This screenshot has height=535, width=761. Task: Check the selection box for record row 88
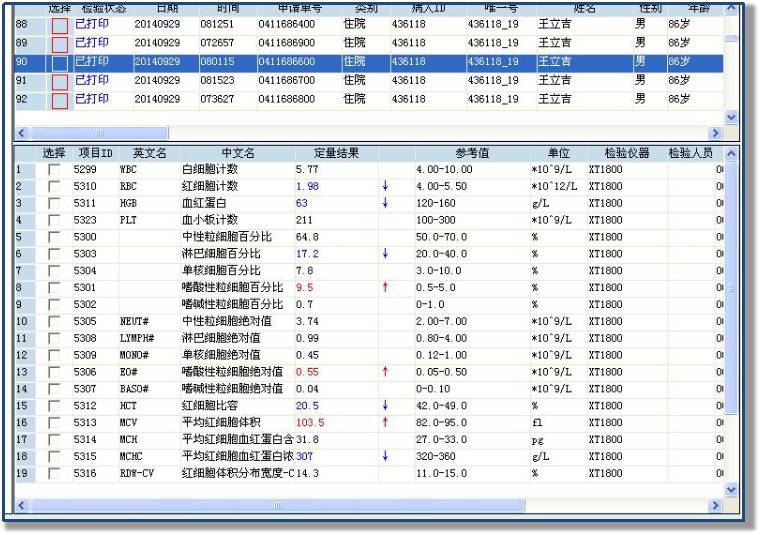pyautogui.click(x=59, y=25)
